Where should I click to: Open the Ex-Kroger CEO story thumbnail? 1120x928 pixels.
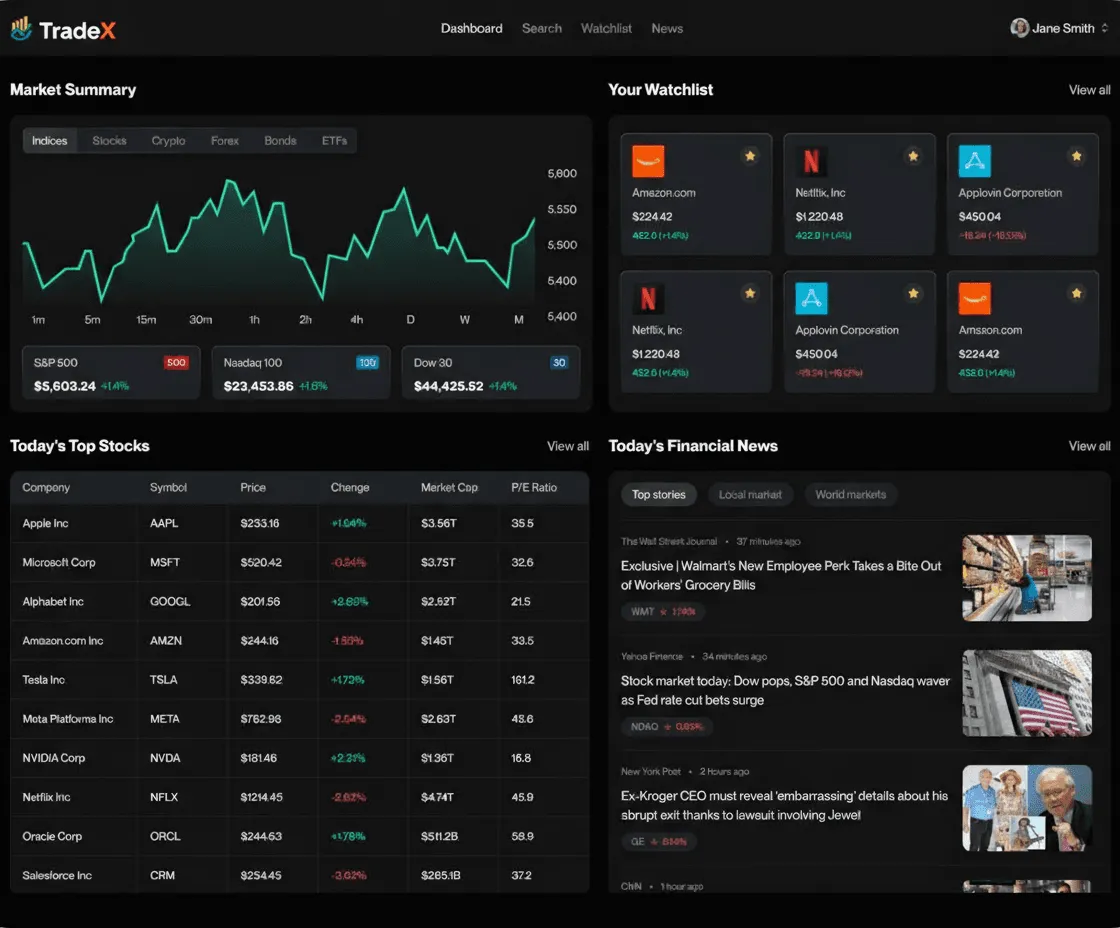click(1026, 808)
